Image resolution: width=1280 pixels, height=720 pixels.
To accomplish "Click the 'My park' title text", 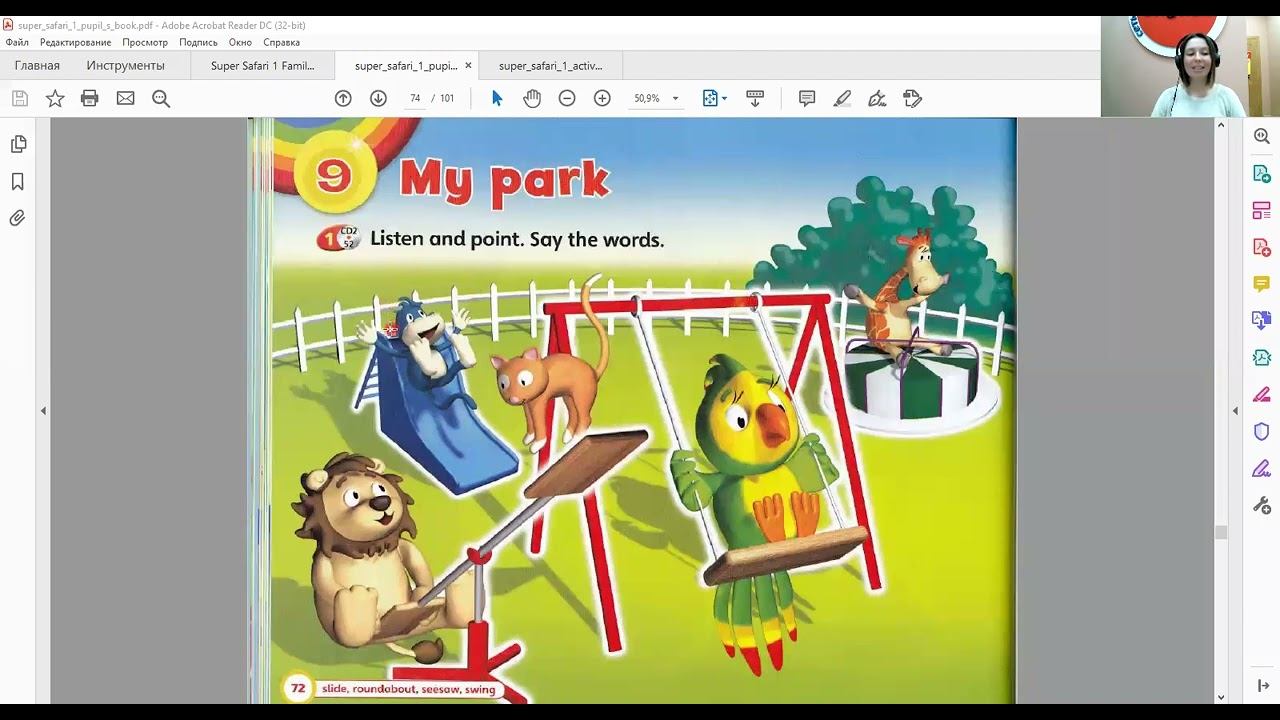I will point(504,181).
